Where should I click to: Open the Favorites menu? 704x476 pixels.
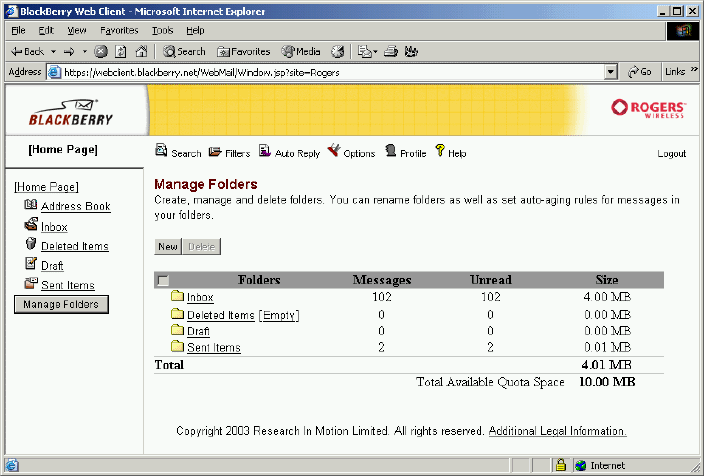[x=119, y=31]
